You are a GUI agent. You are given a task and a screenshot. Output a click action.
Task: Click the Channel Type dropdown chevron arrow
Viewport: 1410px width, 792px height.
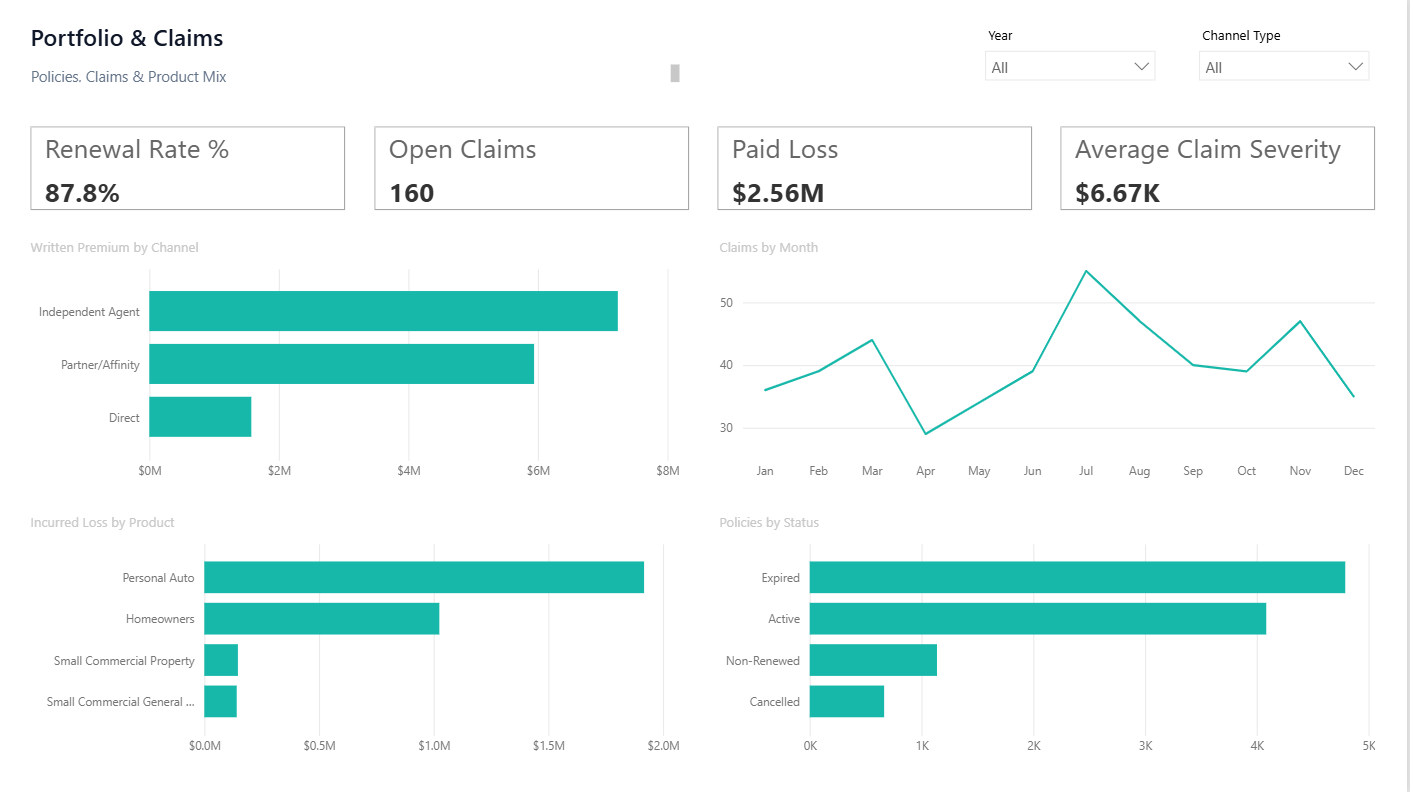pyautogui.click(x=1355, y=67)
